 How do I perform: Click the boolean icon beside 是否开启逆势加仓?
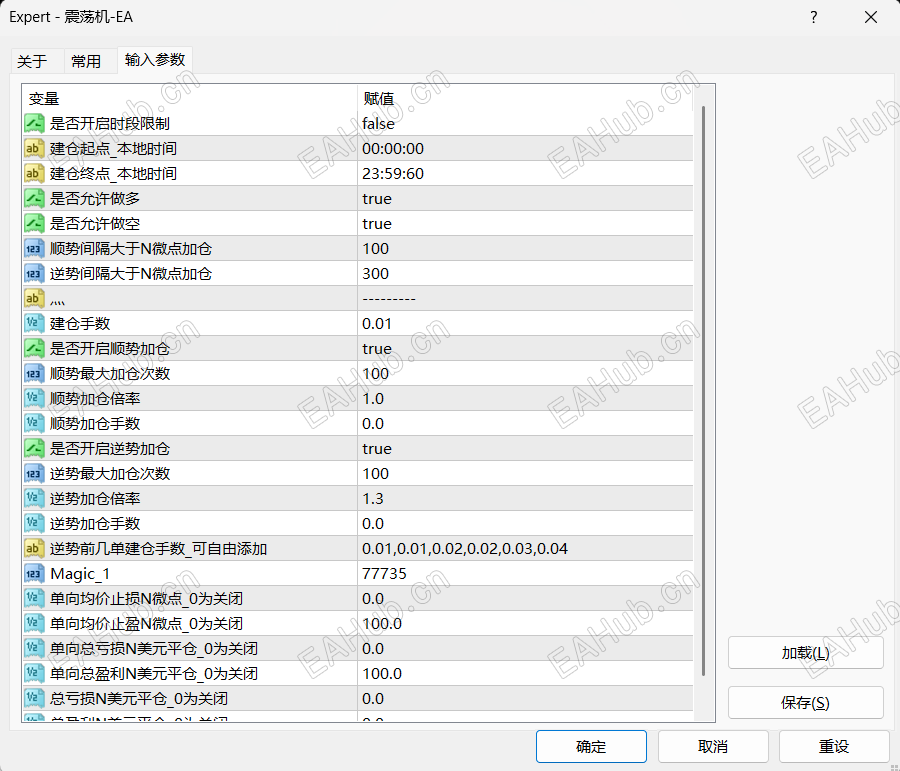click(34, 448)
